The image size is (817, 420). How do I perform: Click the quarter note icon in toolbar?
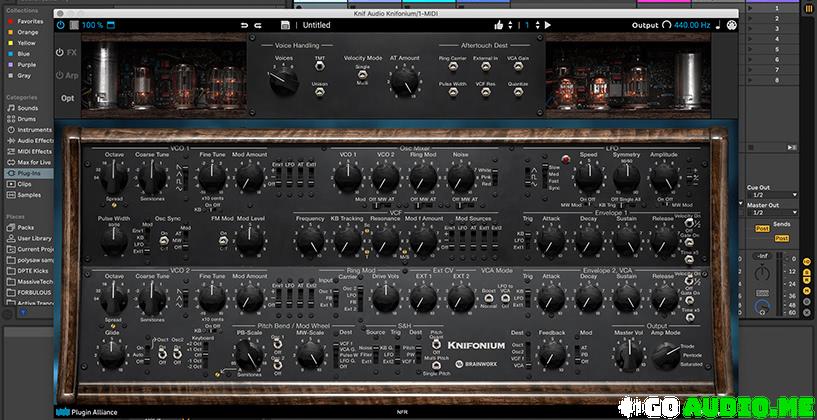click(x=716, y=25)
